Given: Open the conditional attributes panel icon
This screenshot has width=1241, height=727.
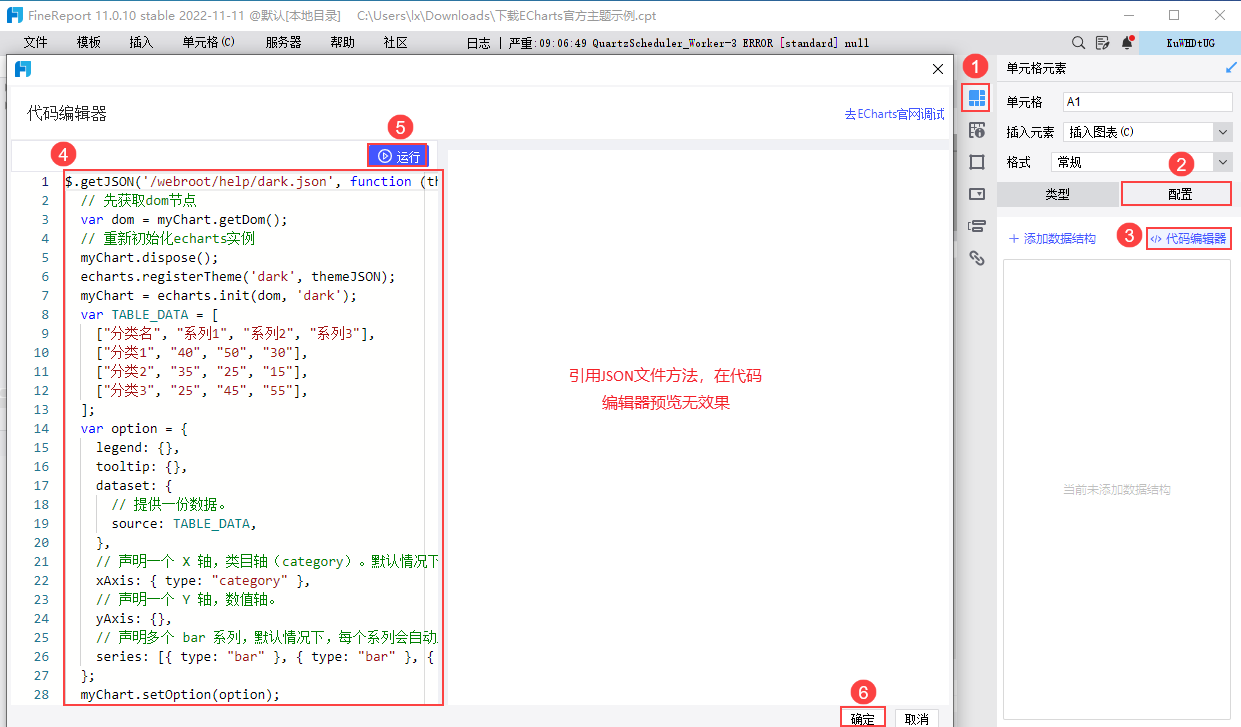Looking at the screenshot, I should click(977, 226).
